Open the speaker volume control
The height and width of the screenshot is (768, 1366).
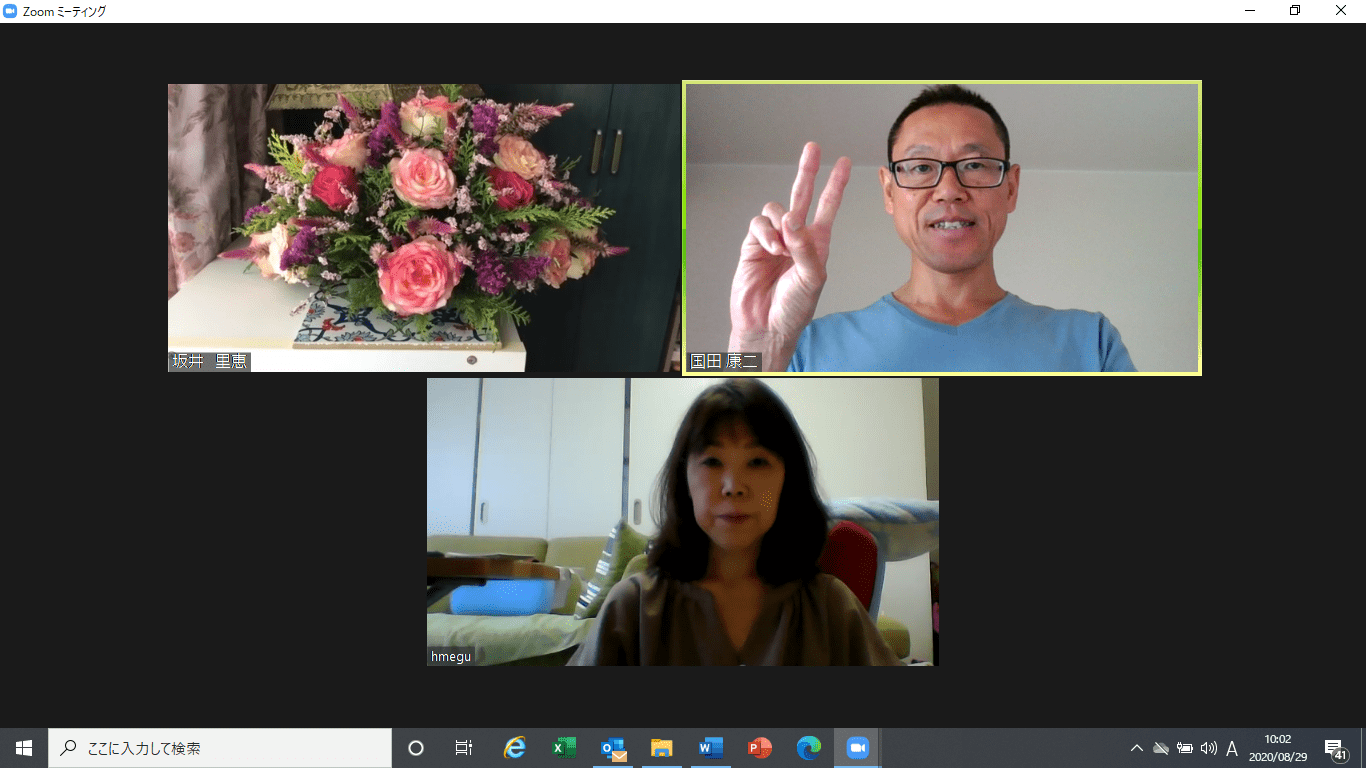1209,748
